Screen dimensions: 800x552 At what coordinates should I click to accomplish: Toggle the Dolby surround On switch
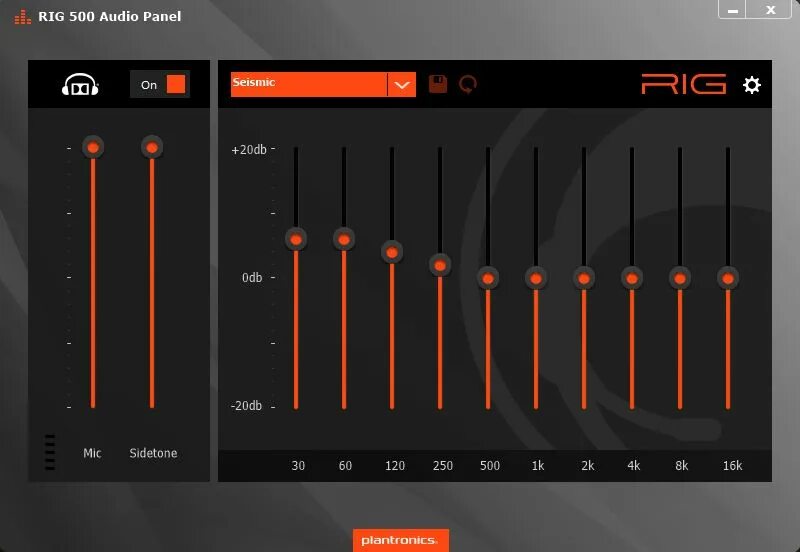160,84
